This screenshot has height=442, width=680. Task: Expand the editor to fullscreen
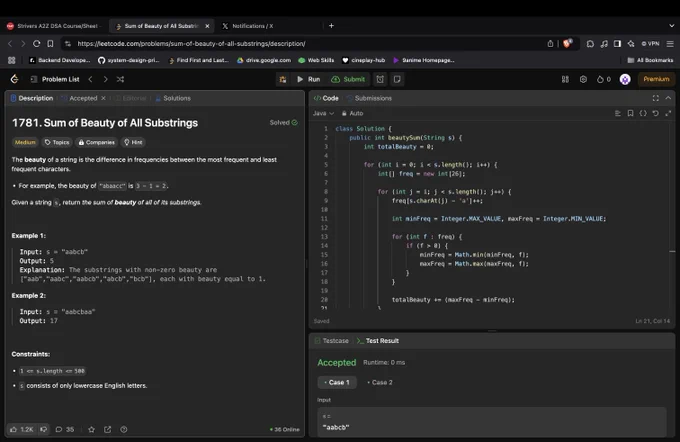pos(668,113)
